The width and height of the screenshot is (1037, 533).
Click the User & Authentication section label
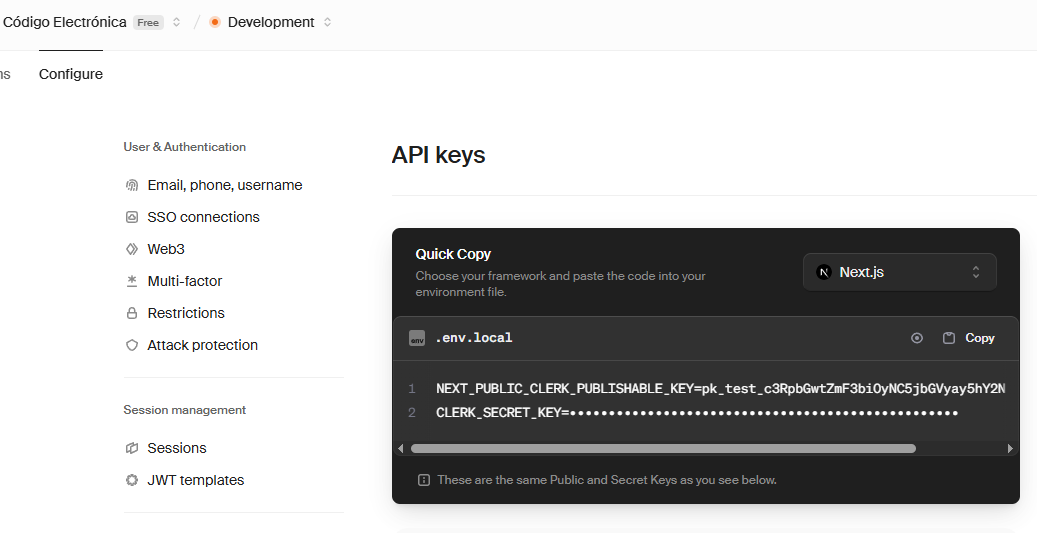[x=185, y=147]
